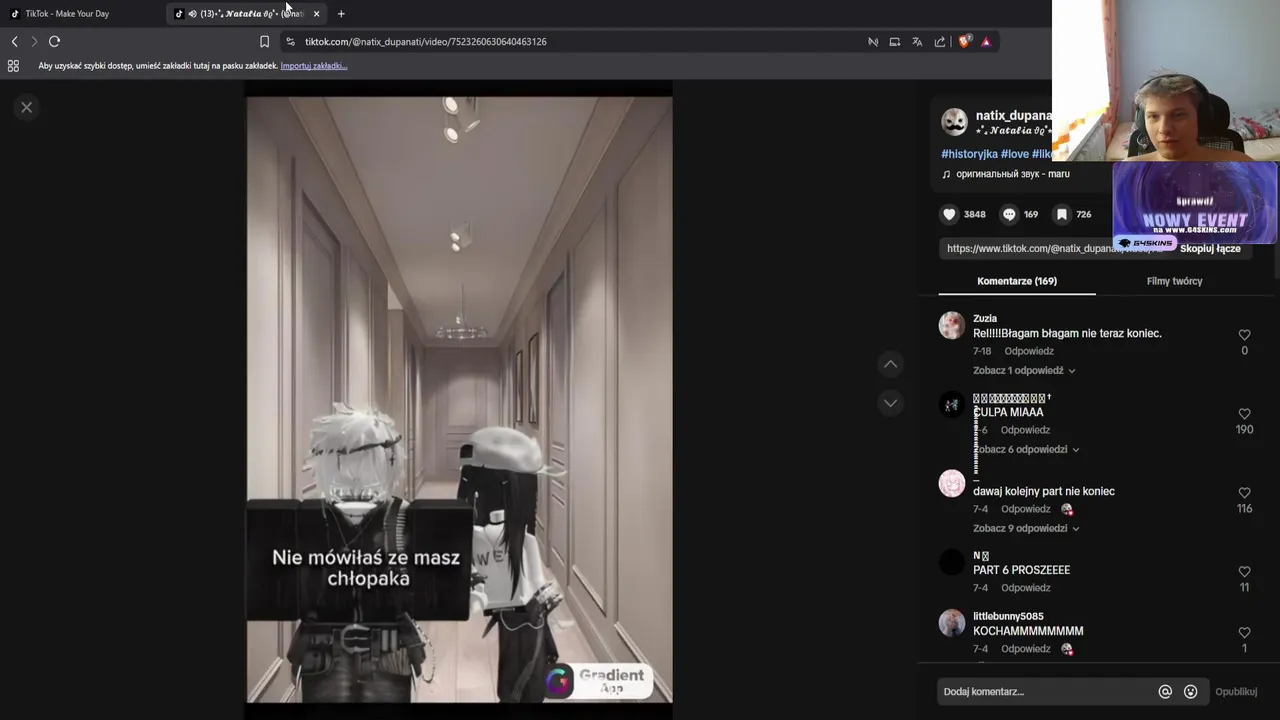Image resolution: width=1280 pixels, height=720 pixels.
Task: Click the N-shaped icon in the address bar
Action: 873,42
